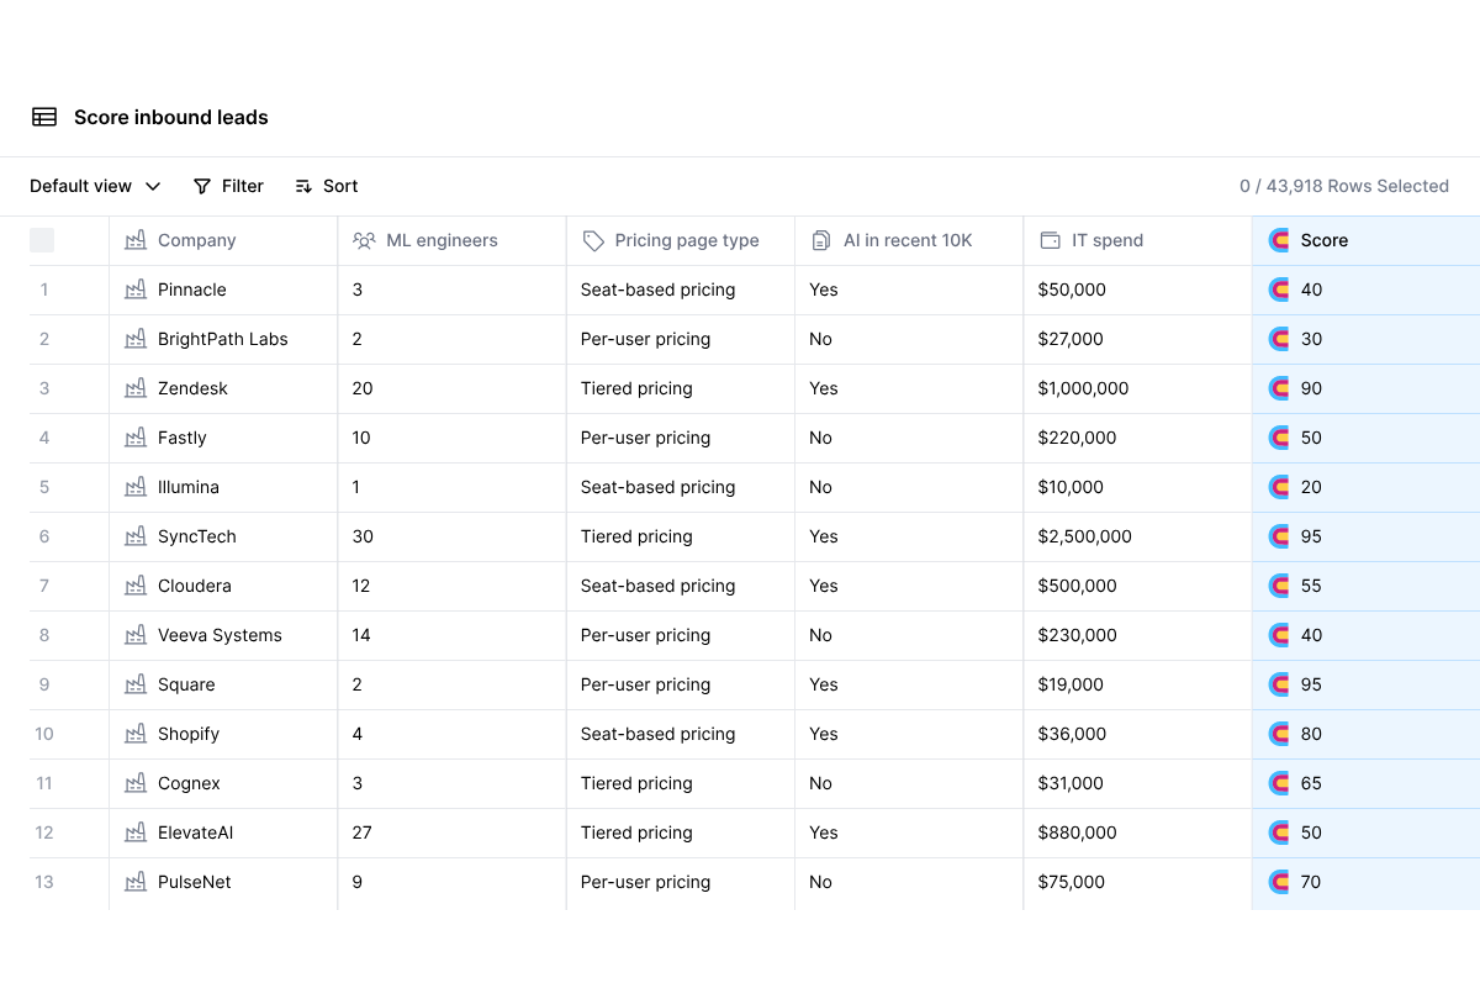Click the company icon beside Square
The image size is (1480, 987).
(135, 684)
